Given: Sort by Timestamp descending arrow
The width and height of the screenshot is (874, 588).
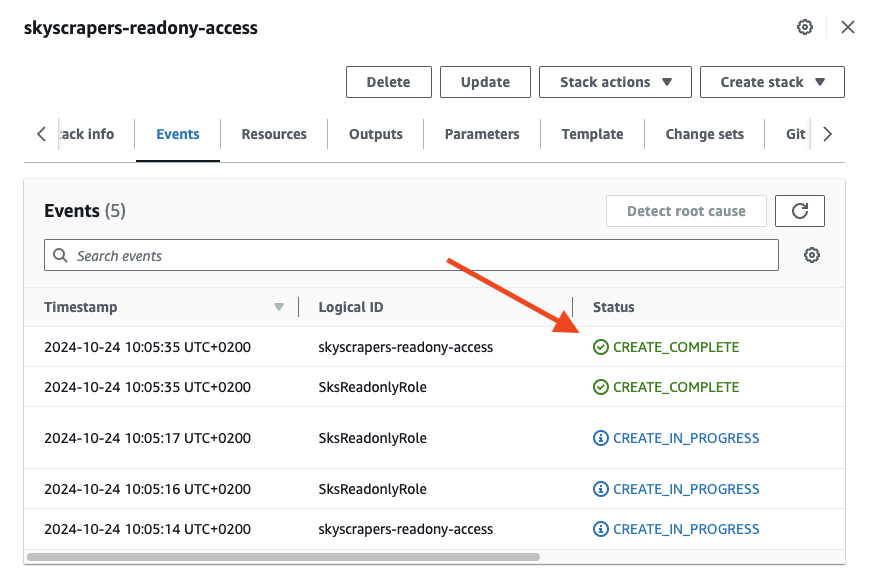Looking at the screenshot, I should [x=279, y=307].
